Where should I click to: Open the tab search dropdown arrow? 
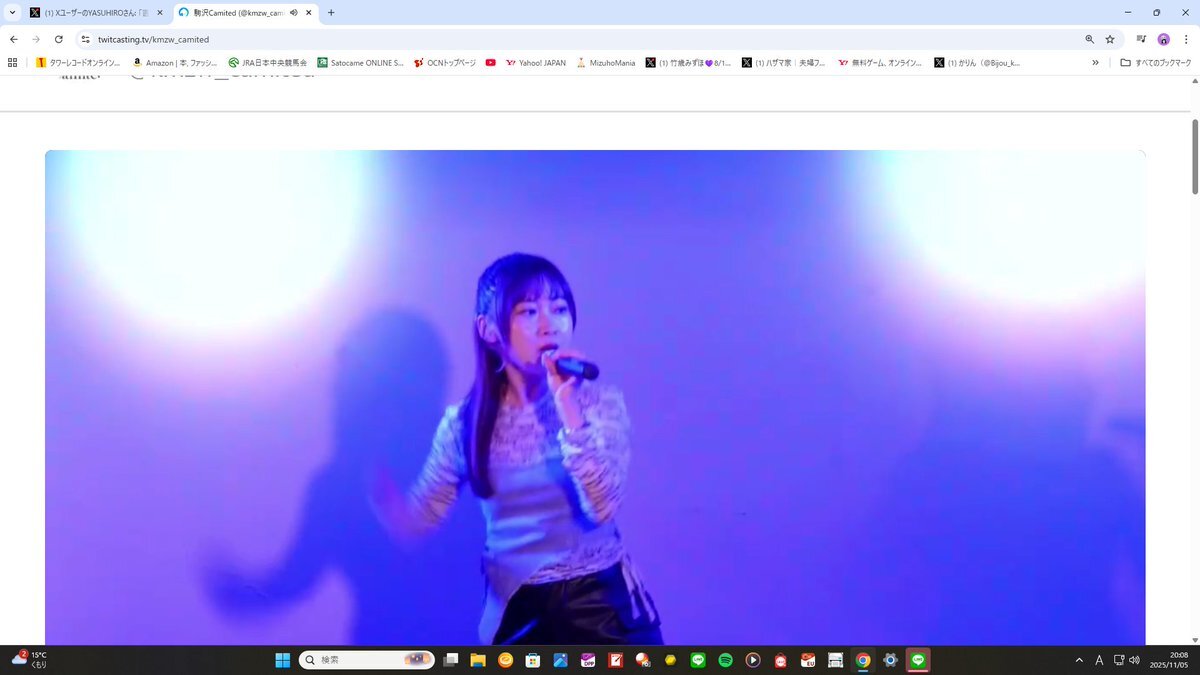pos(12,12)
